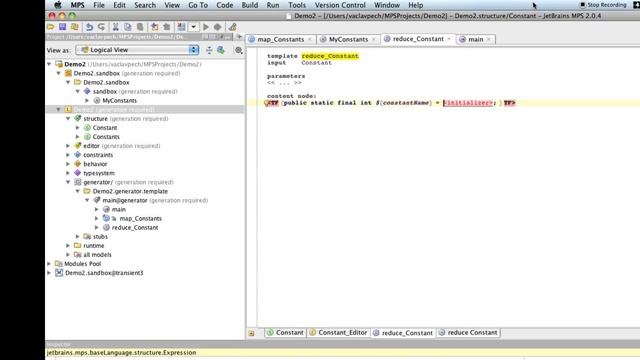Click the Run play toolbar icon

click(206, 27)
